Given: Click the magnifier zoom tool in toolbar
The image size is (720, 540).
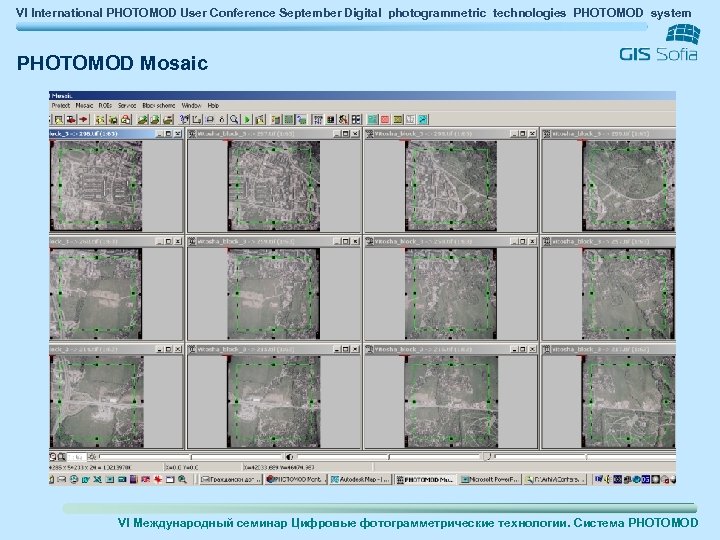Looking at the screenshot, I should pos(235,119).
